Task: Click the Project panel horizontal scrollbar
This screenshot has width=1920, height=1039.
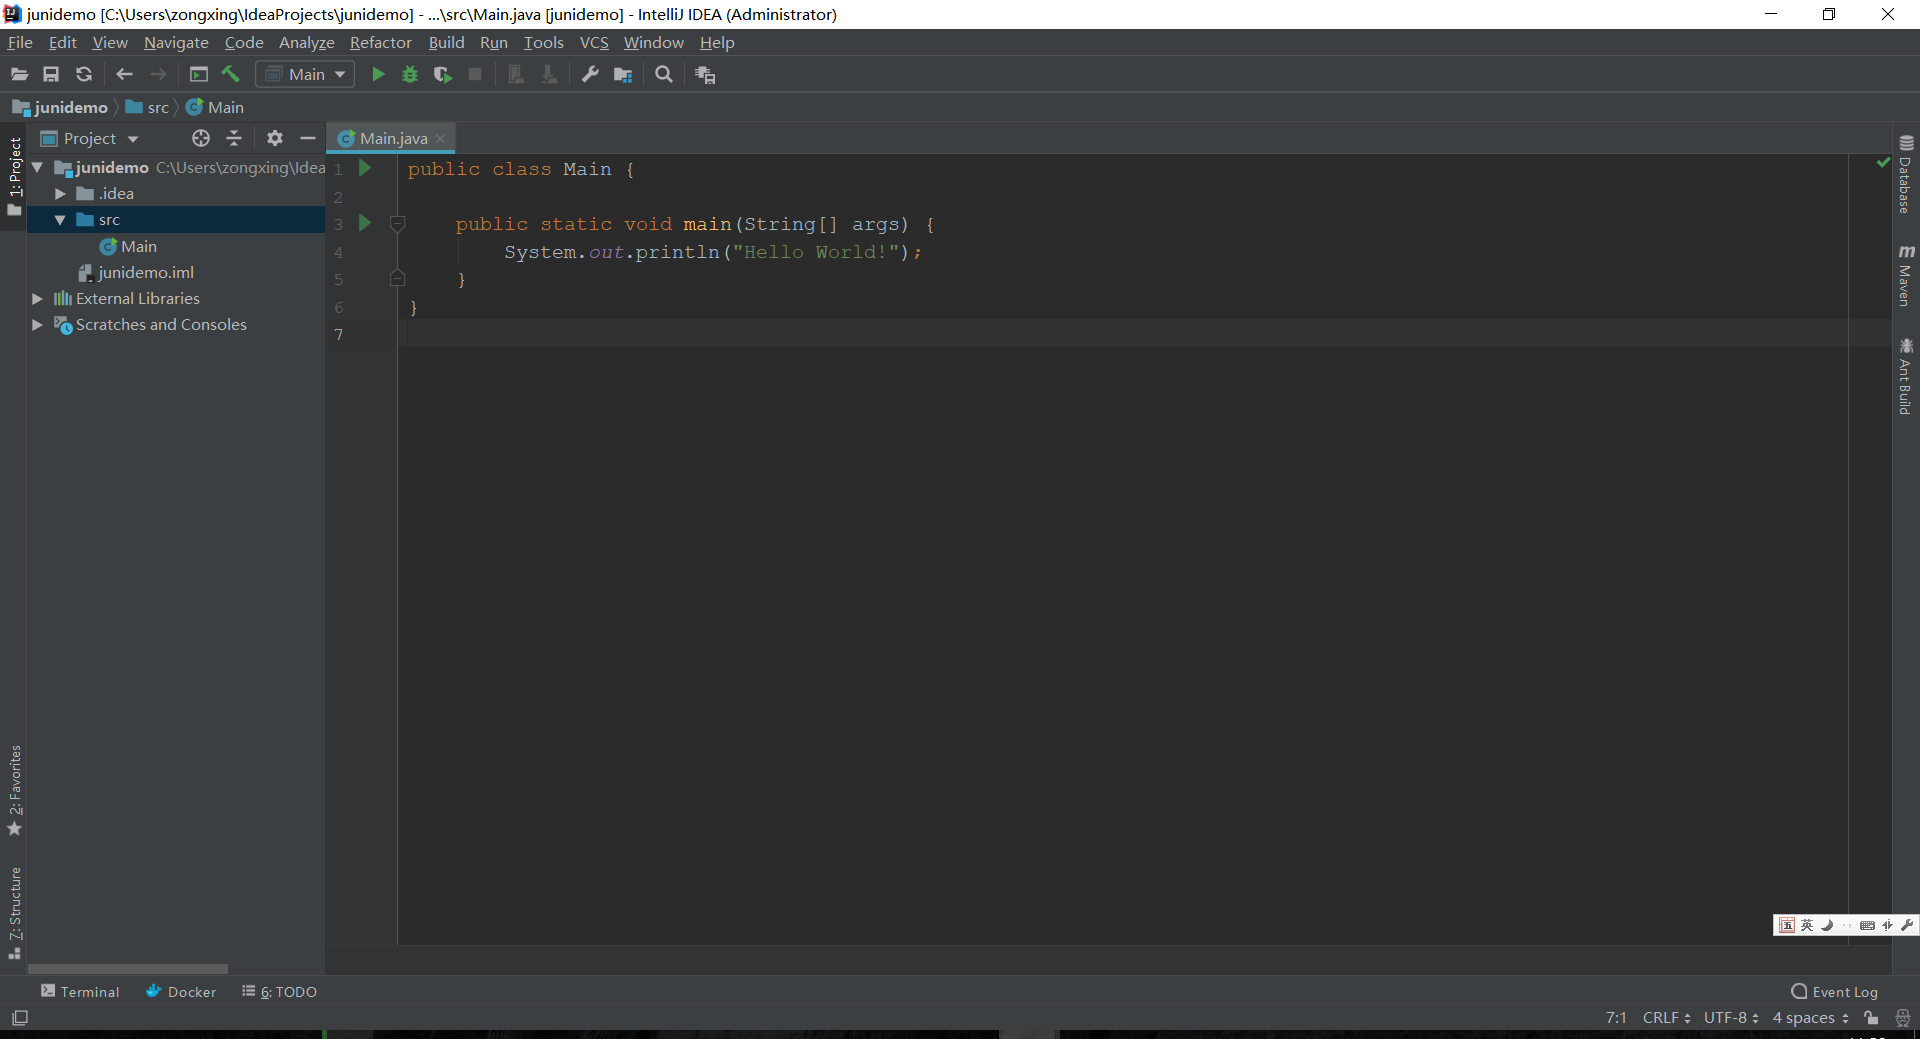Action: pos(128,968)
